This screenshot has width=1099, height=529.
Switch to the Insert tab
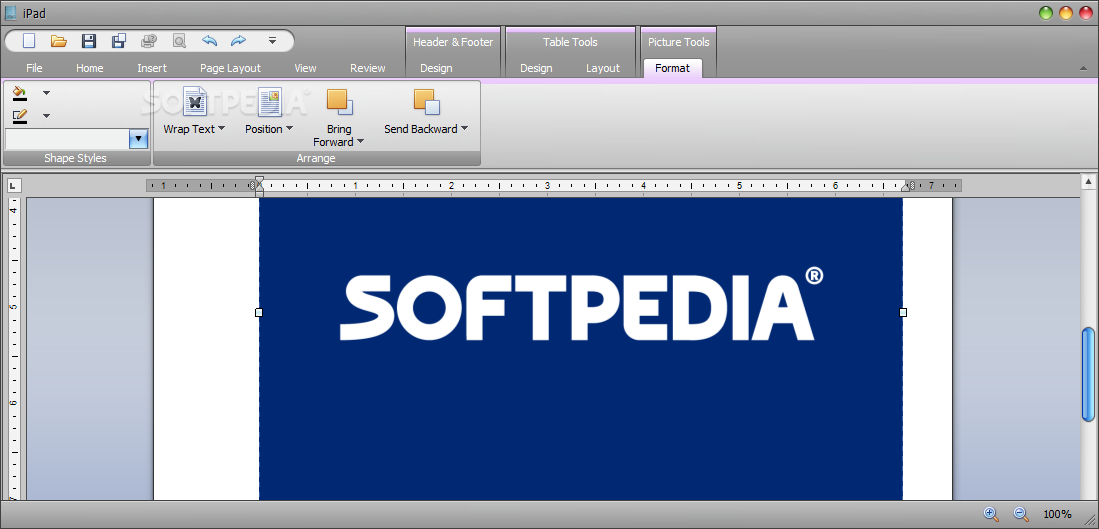[152, 68]
